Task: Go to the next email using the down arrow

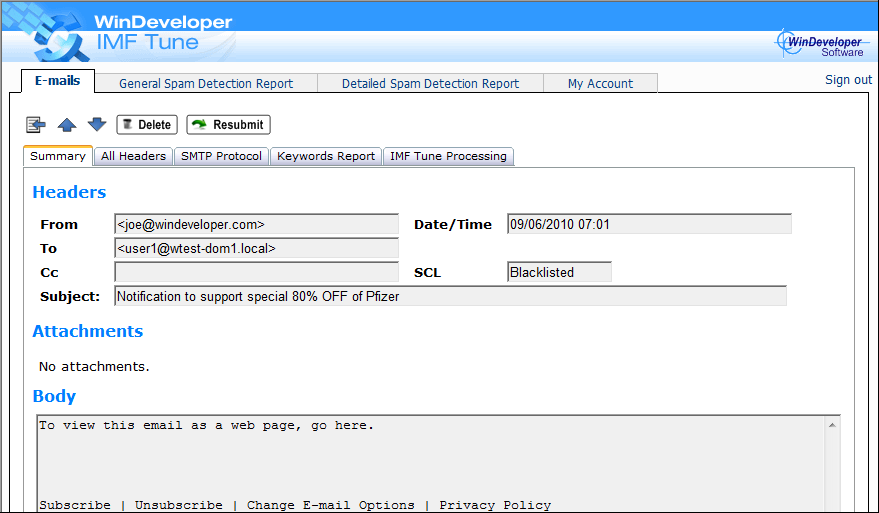Action: (97, 124)
